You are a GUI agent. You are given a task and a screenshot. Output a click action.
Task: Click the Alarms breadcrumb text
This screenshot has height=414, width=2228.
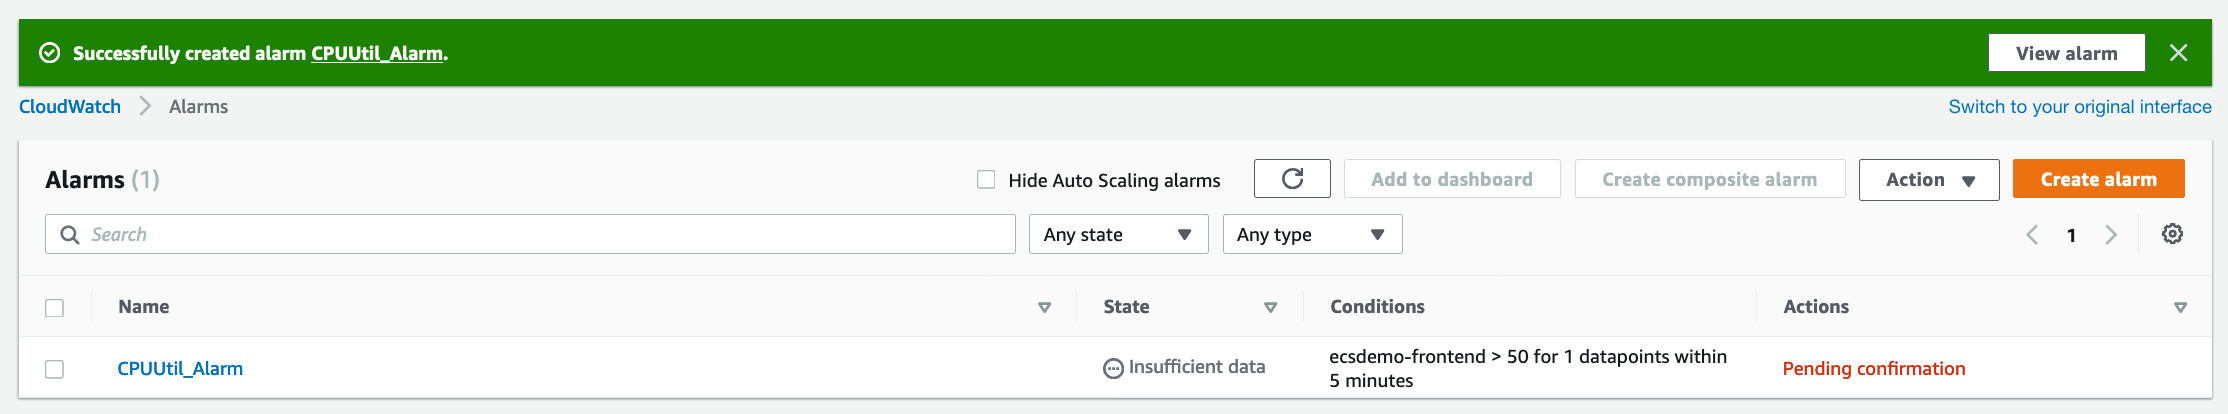pyautogui.click(x=198, y=106)
